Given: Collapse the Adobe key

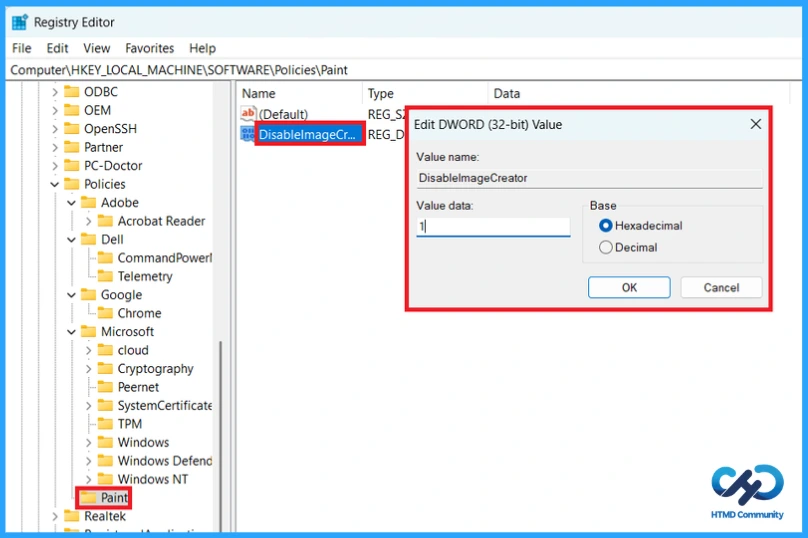Looking at the screenshot, I should pos(72,203).
